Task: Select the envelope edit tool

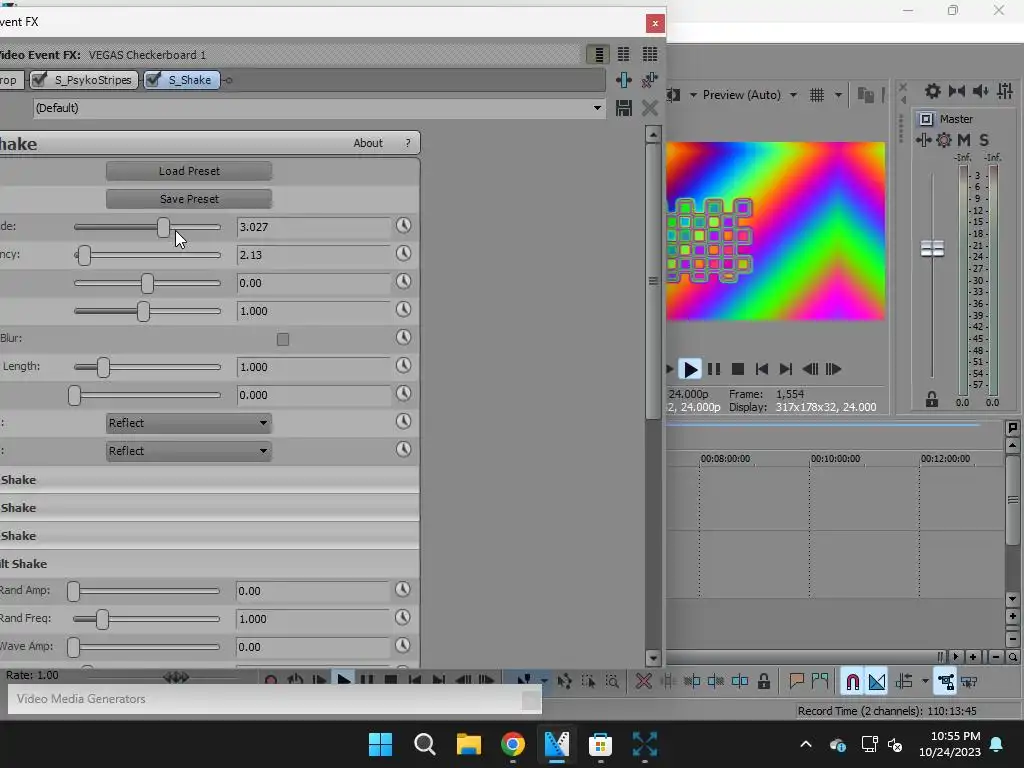Action: (x=564, y=682)
